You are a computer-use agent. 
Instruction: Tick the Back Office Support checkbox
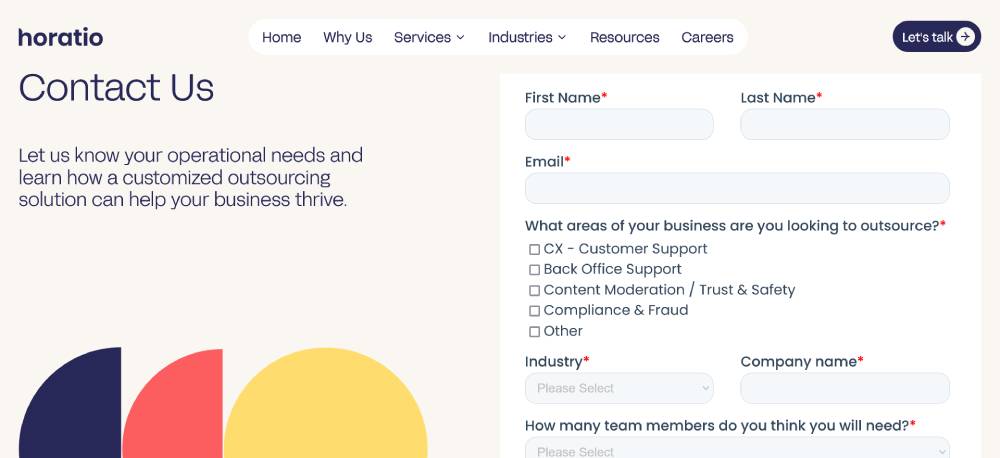pos(534,270)
